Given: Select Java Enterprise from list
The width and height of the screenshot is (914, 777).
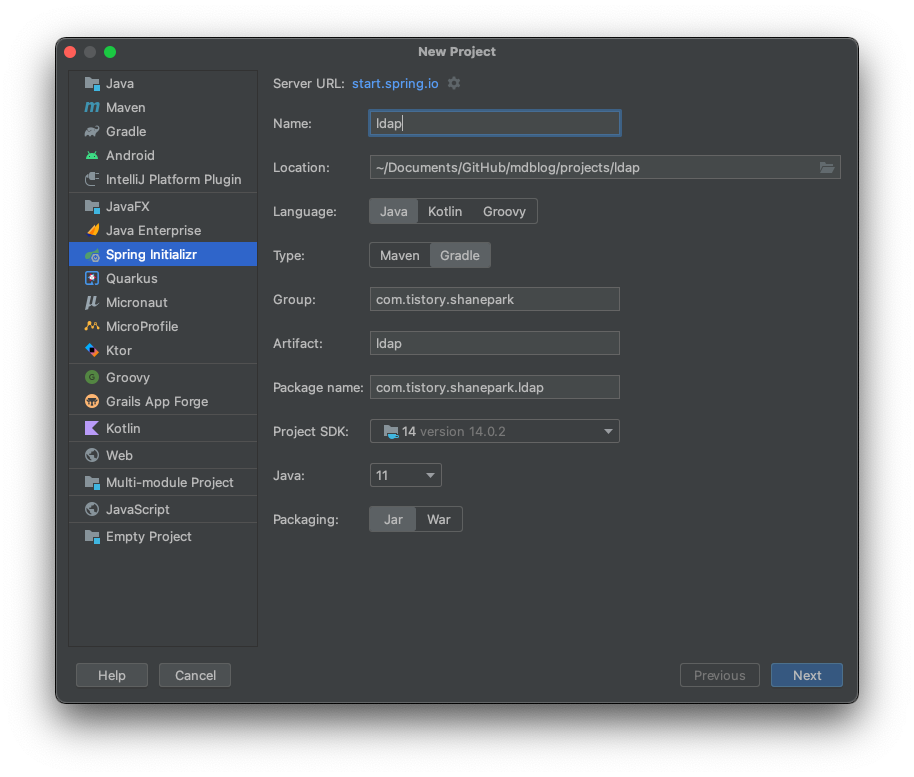Looking at the screenshot, I should pos(163,230).
